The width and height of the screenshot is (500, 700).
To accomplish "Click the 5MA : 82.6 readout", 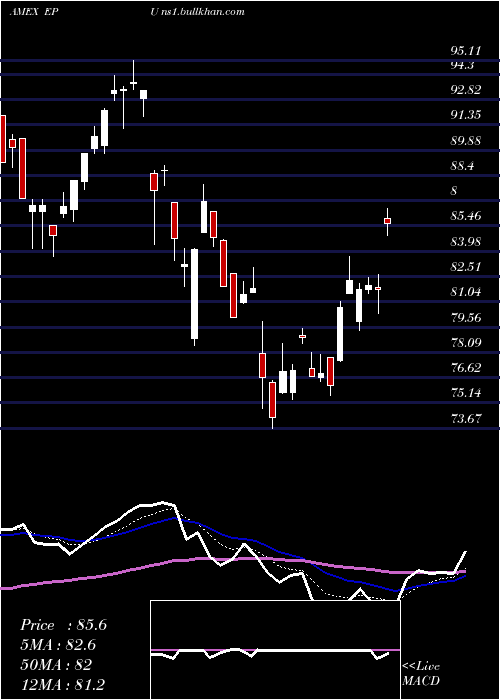I will pyautogui.click(x=58, y=645).
